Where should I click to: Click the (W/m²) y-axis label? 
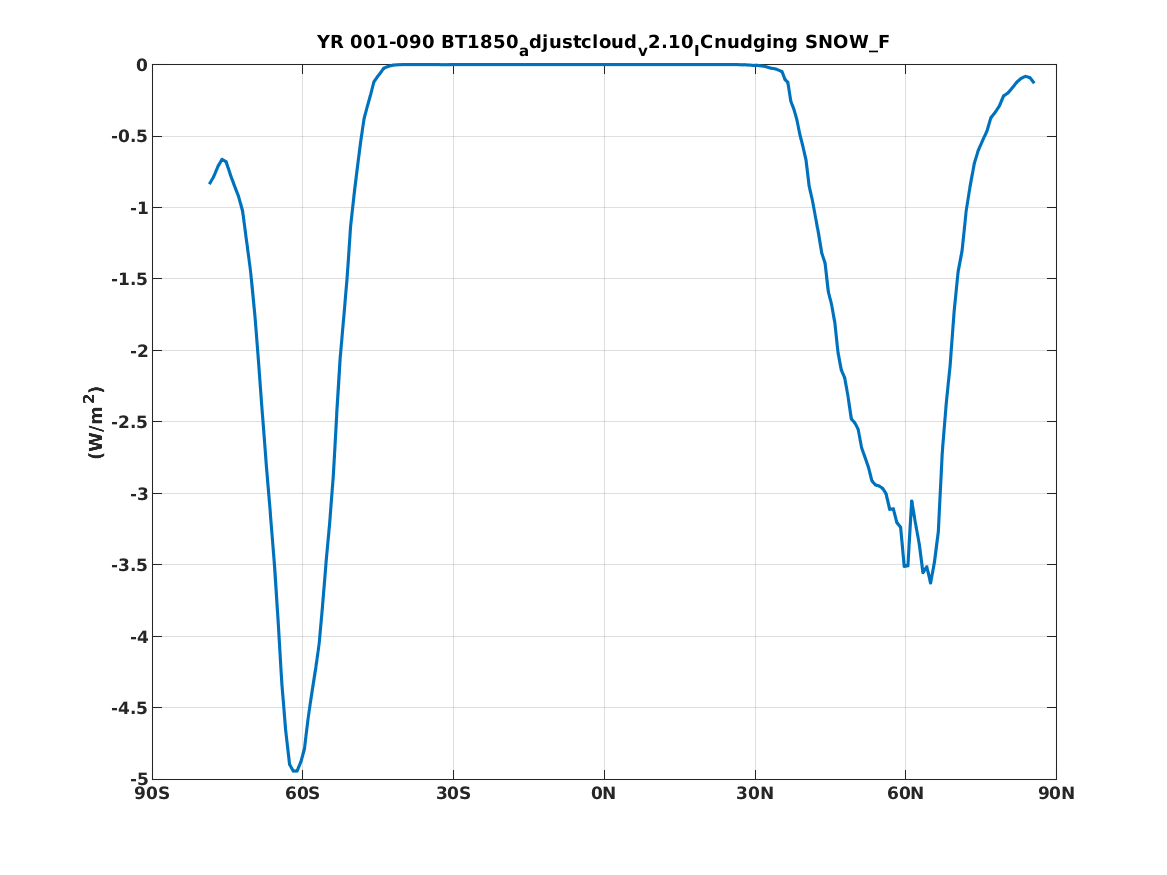click(x=95, y=422)
